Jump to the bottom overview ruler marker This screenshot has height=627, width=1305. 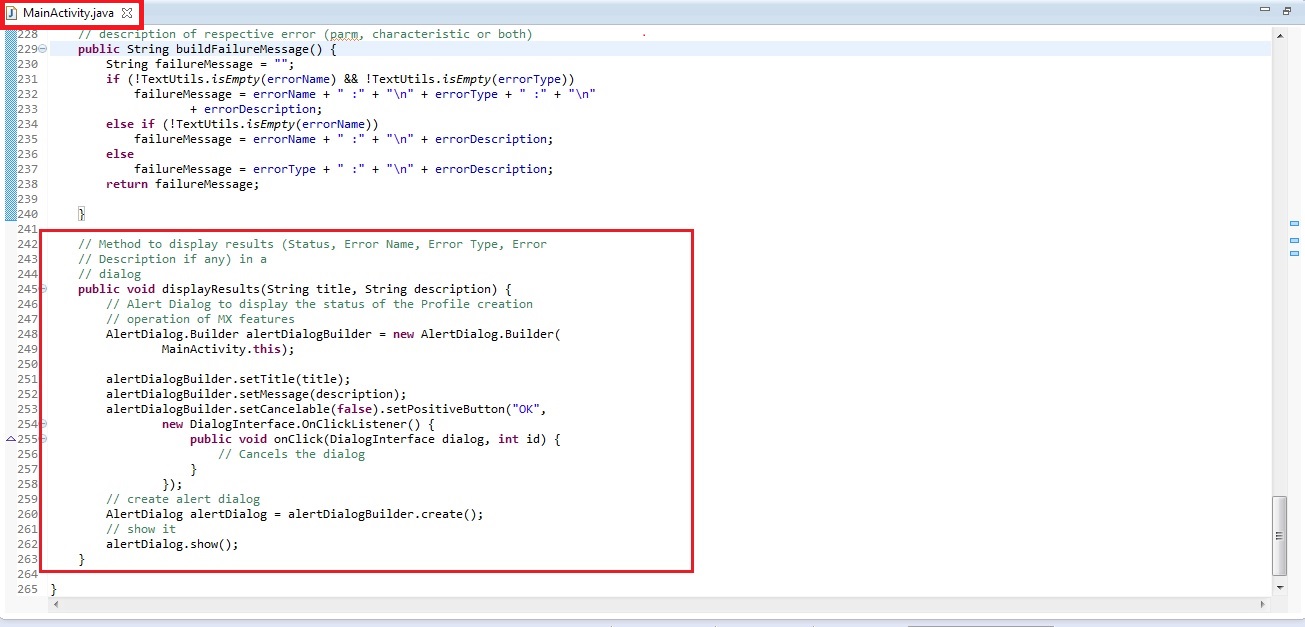pyautogui.click(x=1294, y=254)
